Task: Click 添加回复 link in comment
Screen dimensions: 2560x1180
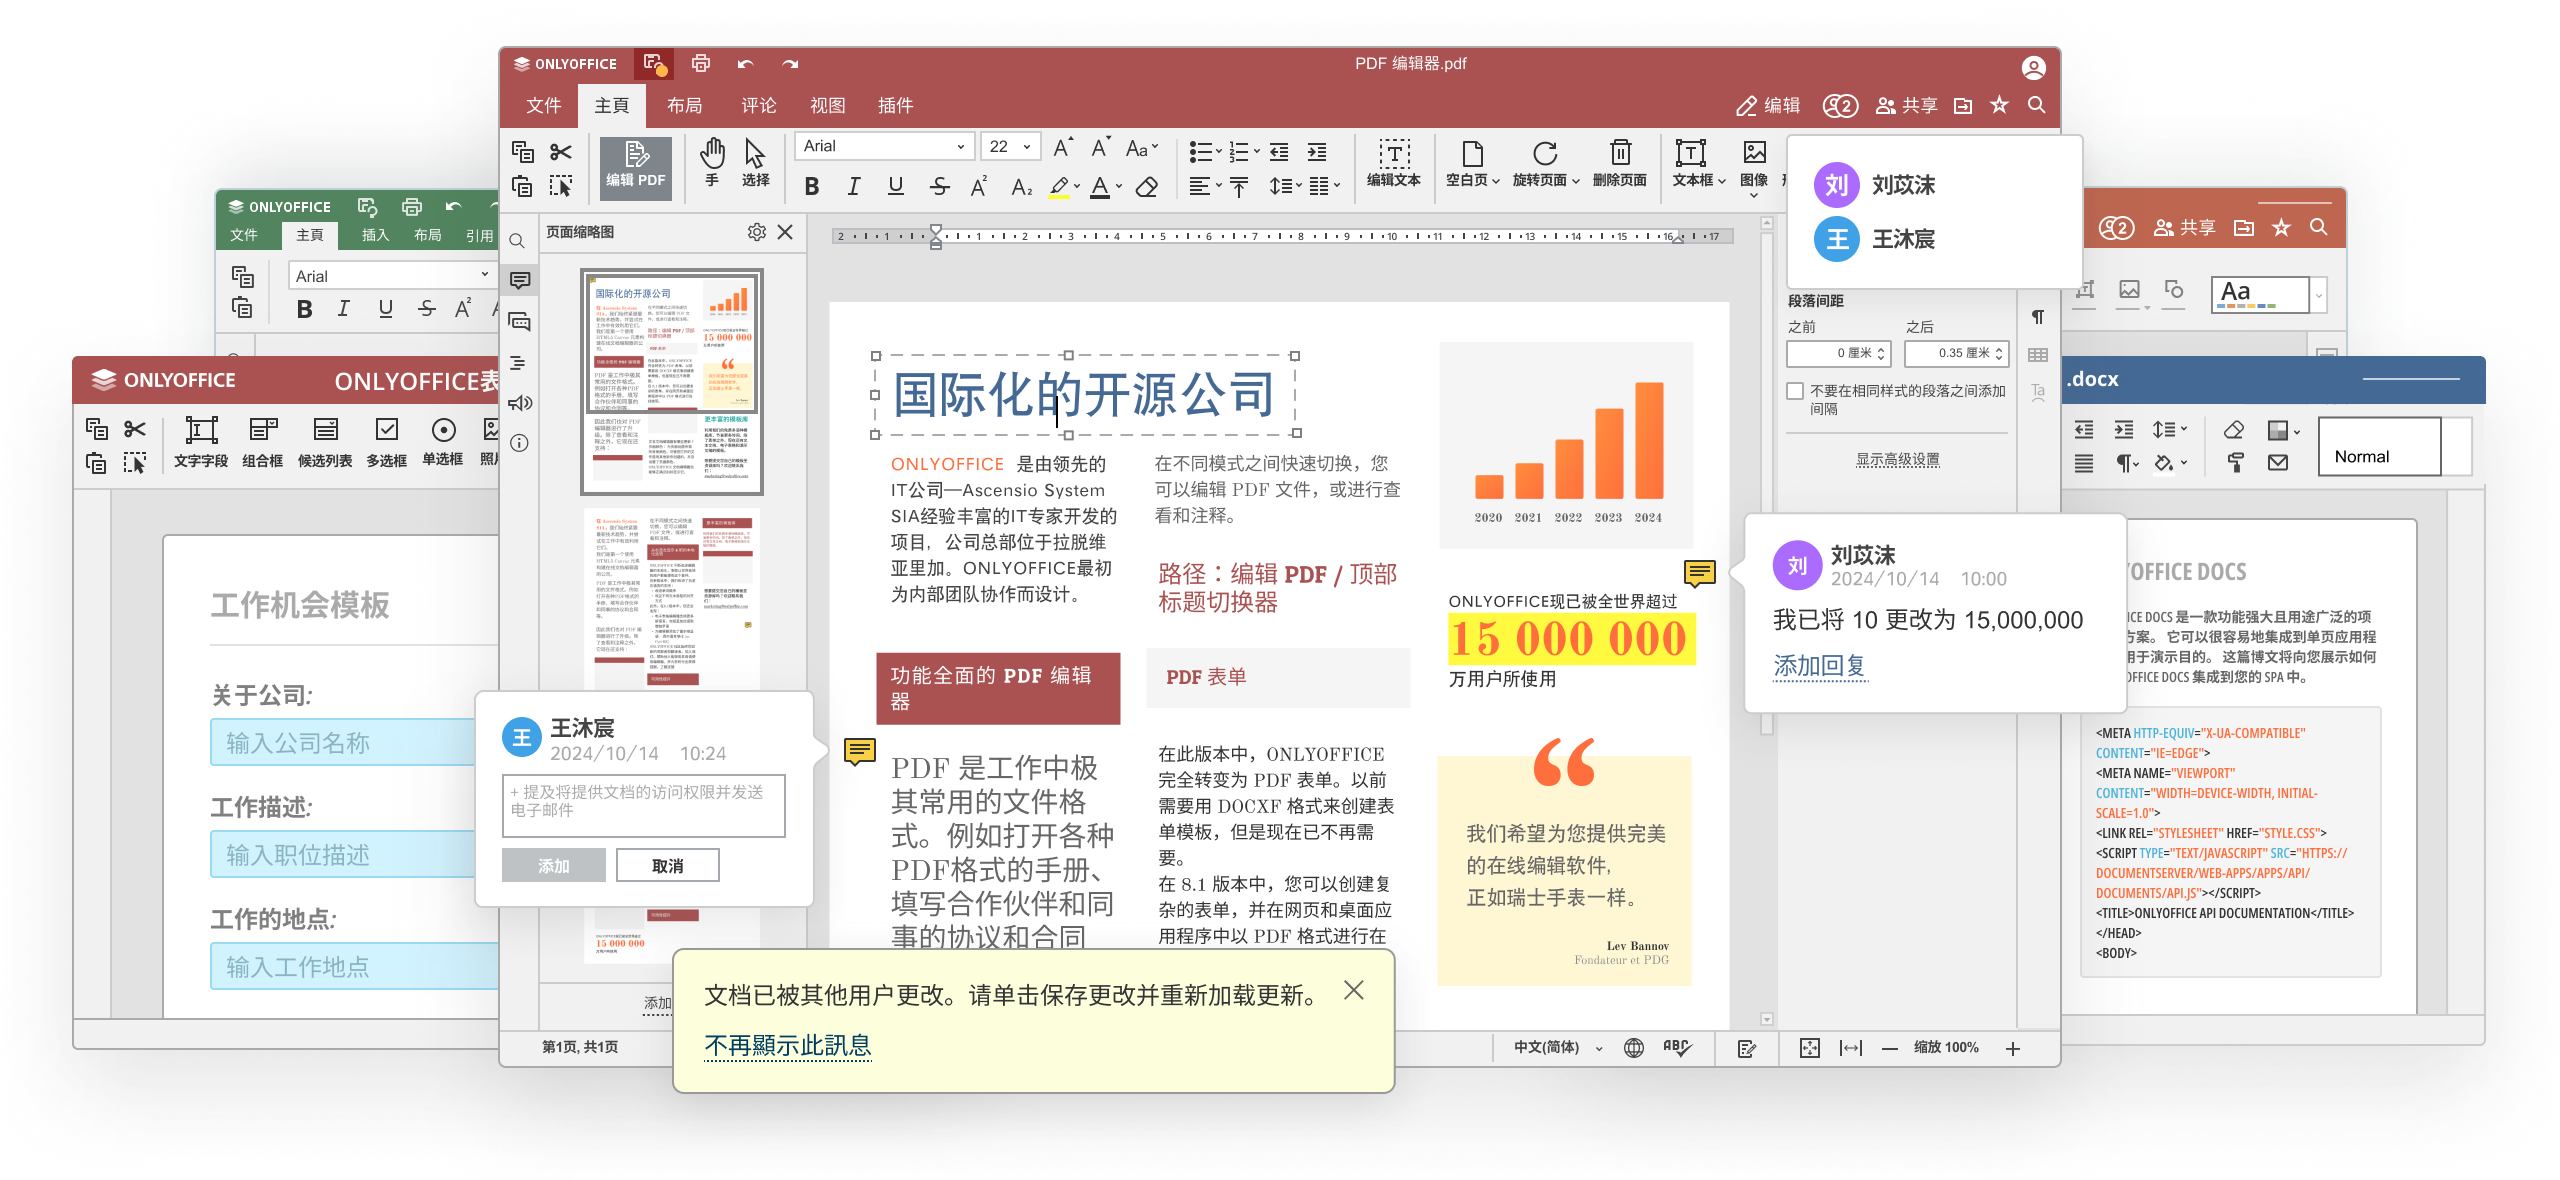Action: point(1819,665)
